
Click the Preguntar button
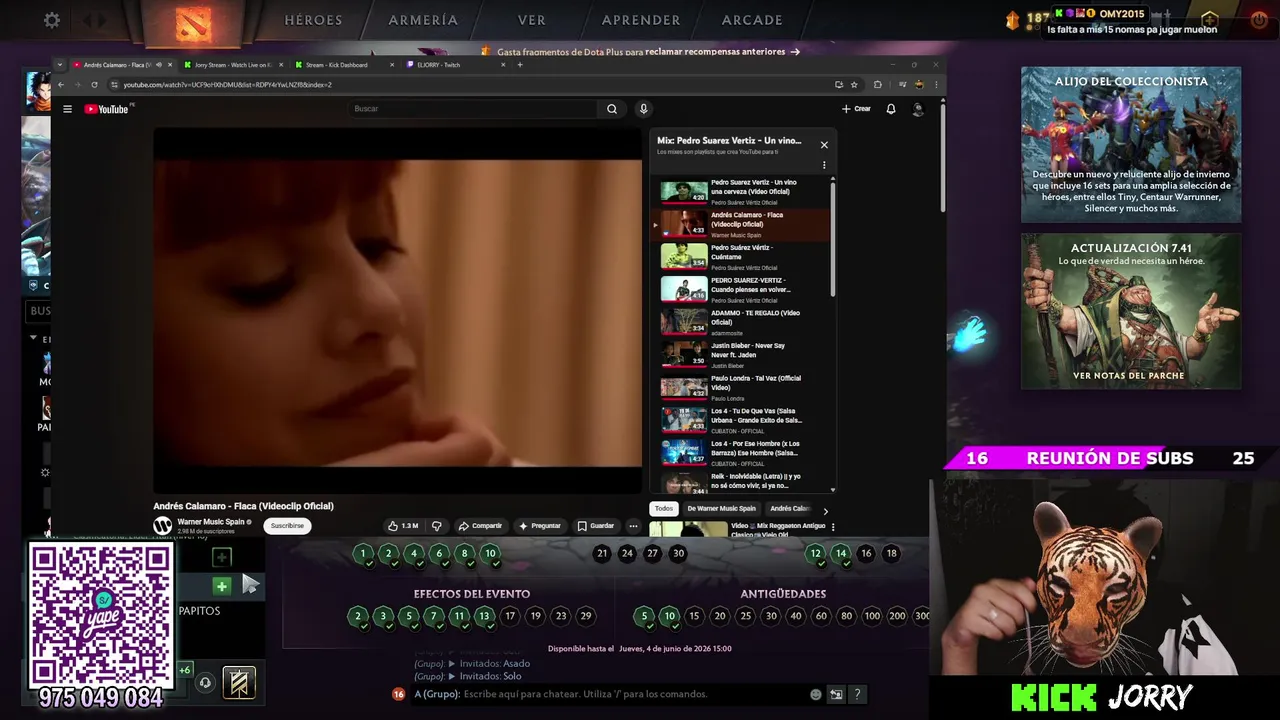(540, 525)
